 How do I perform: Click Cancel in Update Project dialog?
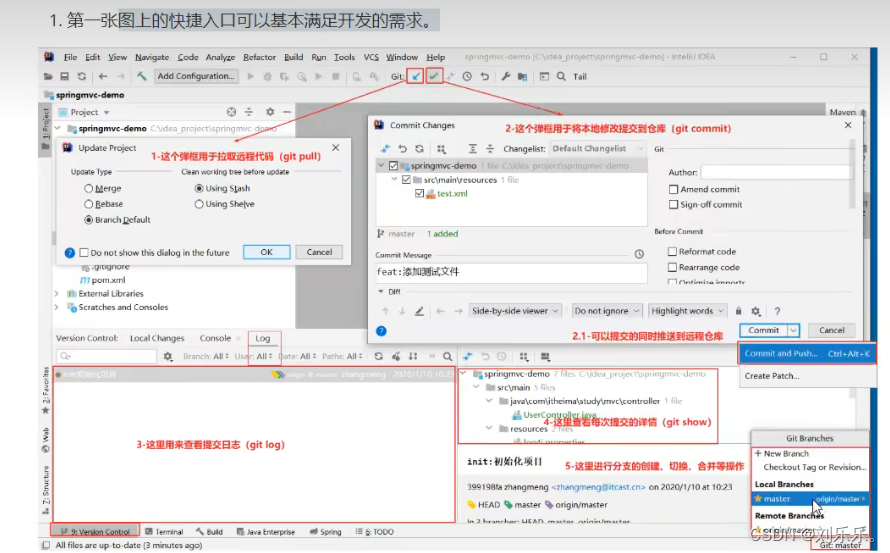coord(319,252)
